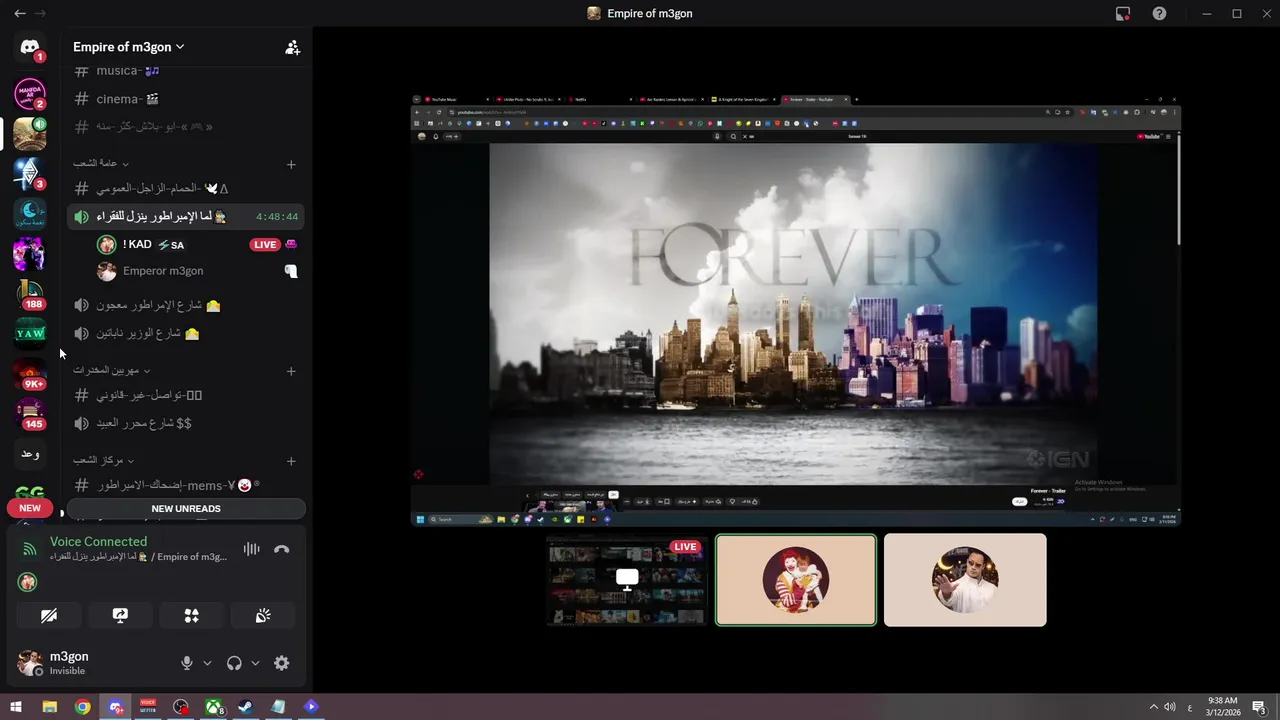The height and width of the screenshot is (720, 1280).
Task: Focus the man in white avatar tile
Action: pyautogui.click(x=965, y=580)
